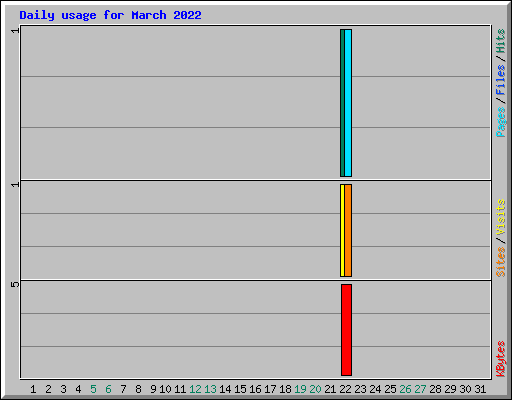Viewport: 512px width, 400px height.
Task: Select the yellow Visits bar
Action: click(x=342, y=230)
